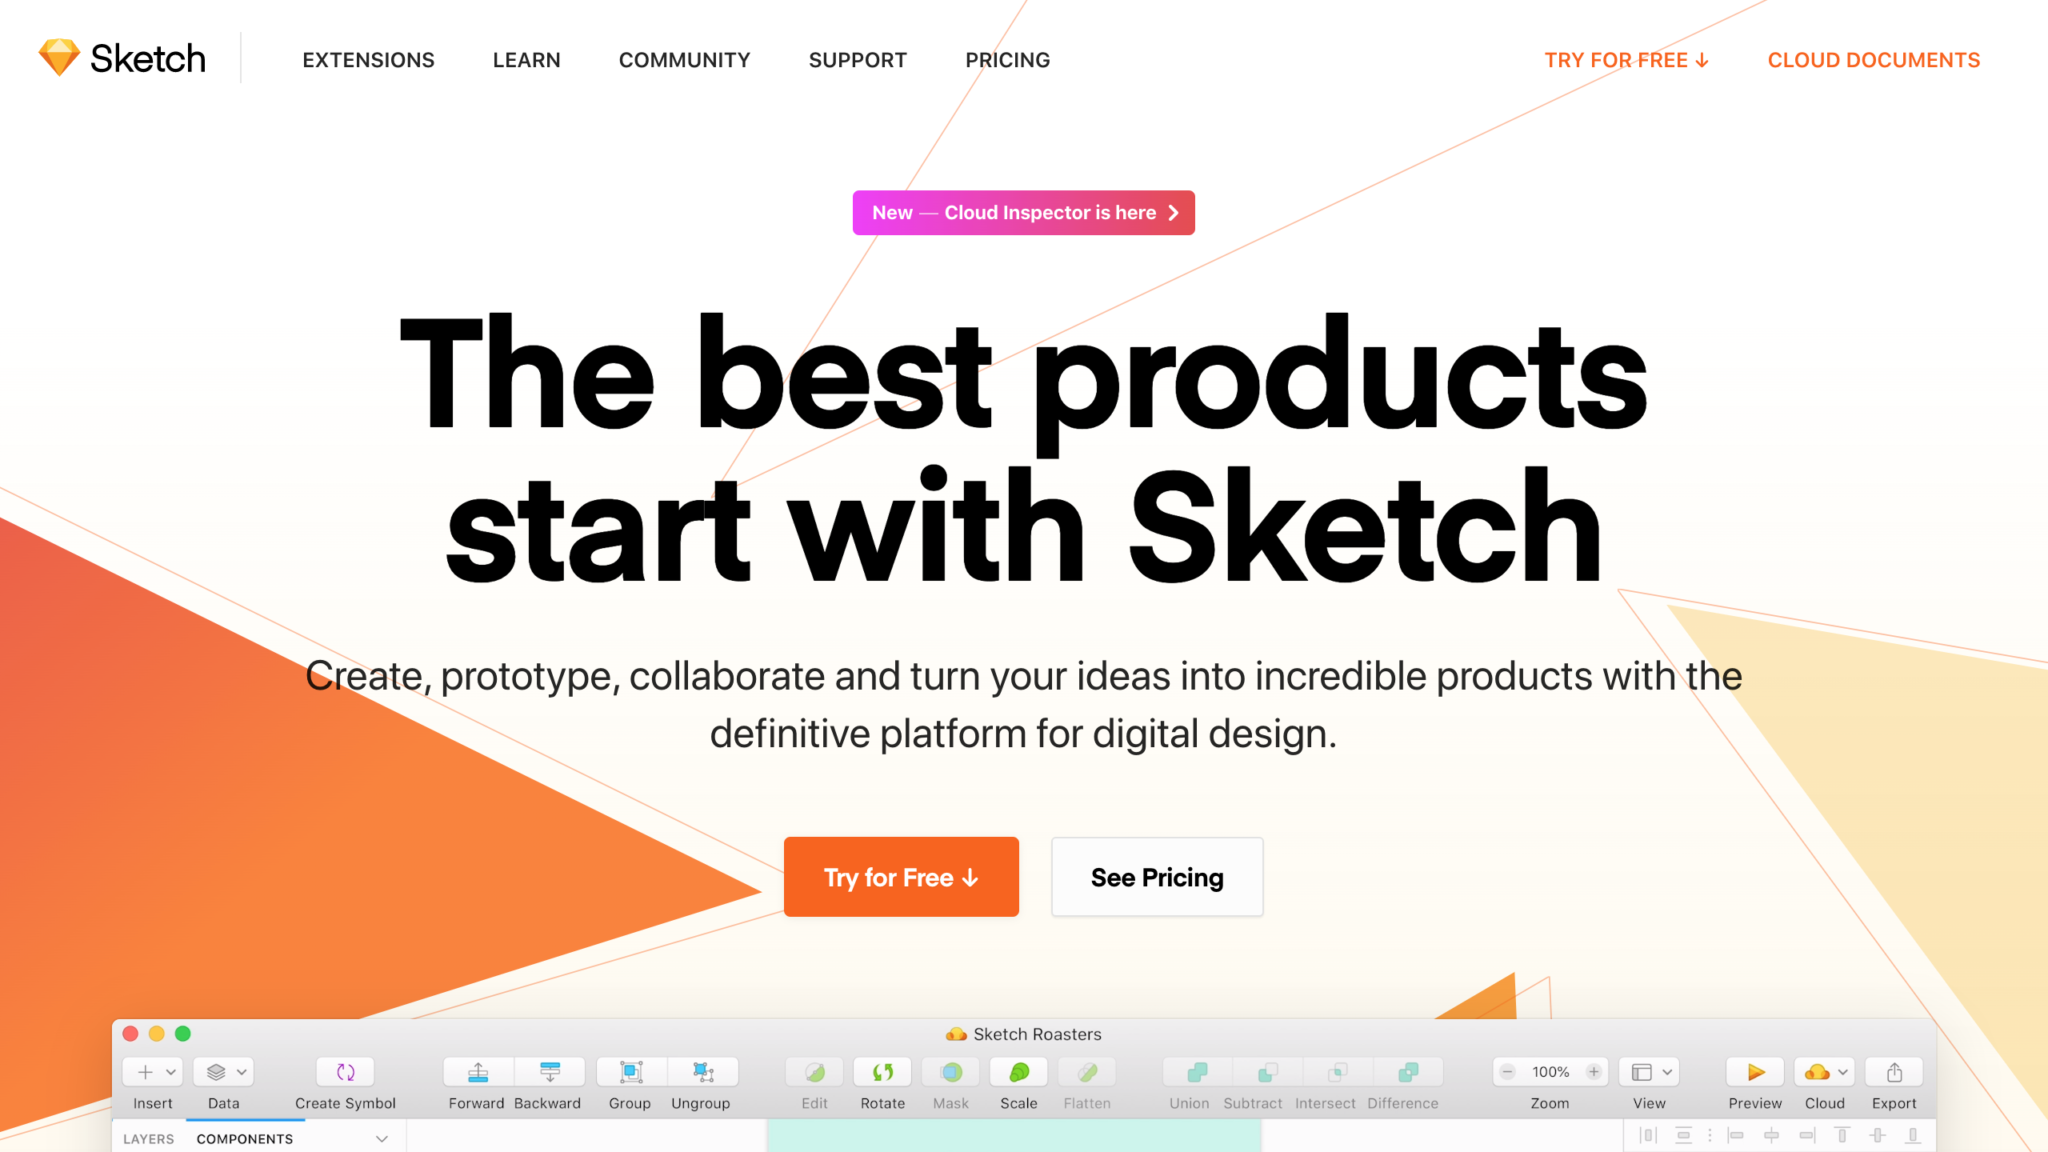Click the PRICING menu item
2048x1152 pixels.
pyautogui.click(x=1007, y=59)
